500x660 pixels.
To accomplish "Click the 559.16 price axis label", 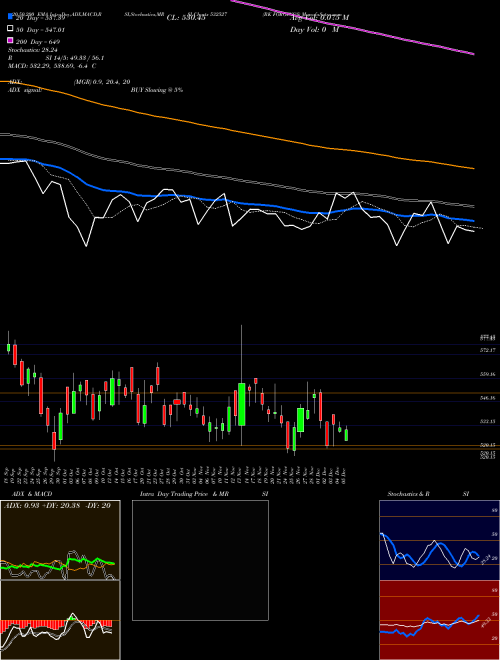I will [x=488, y=374].
